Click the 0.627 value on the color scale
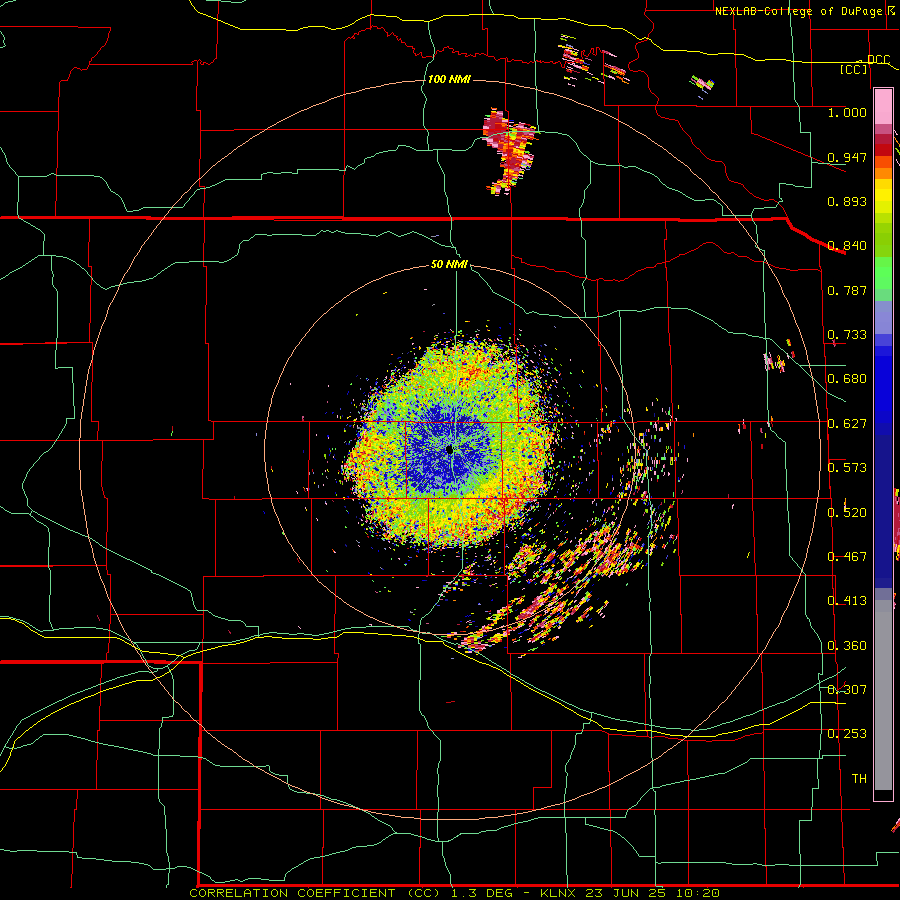Screen dimensions: 900x900 (x=847, y=424)
